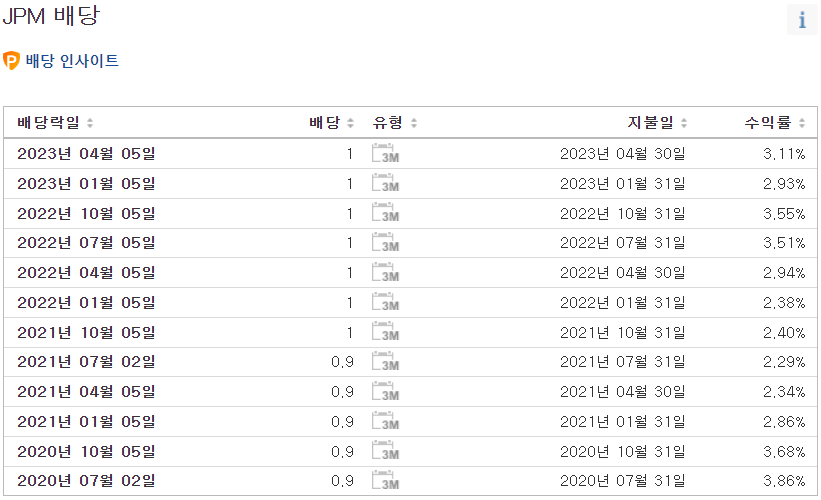
Task: Click the 3M icon in the 2020년 10월 05일 row
Action: [385, 451]
